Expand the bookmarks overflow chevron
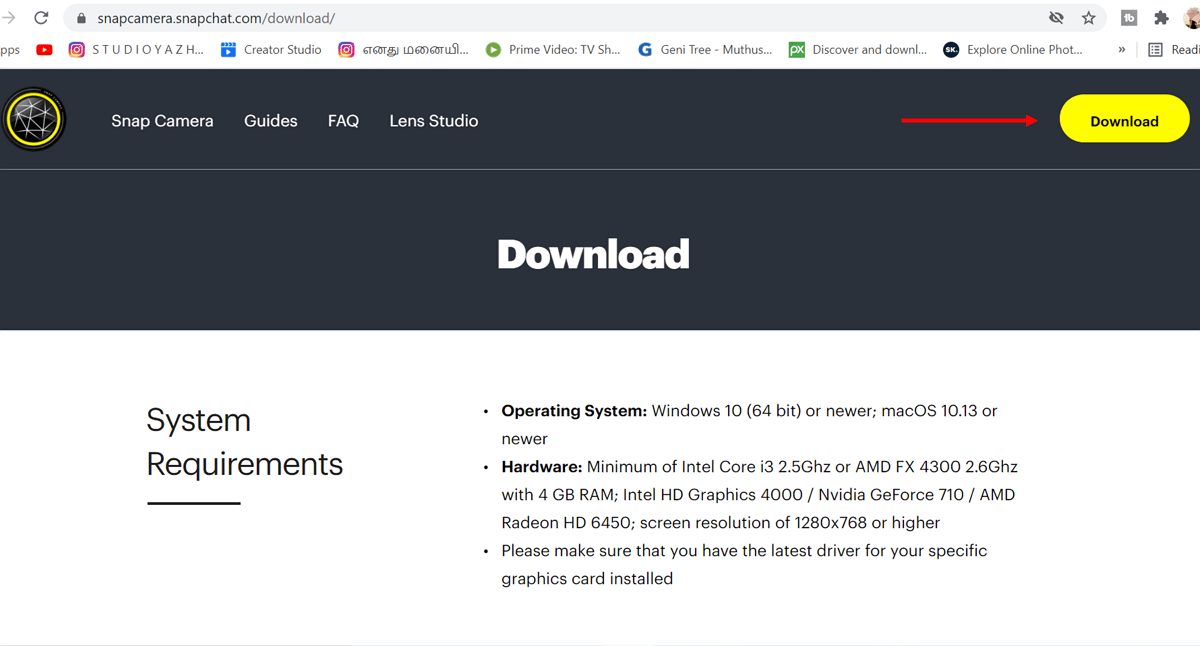This screenshot has height=646, width=1200. [x=1122, y=49]
